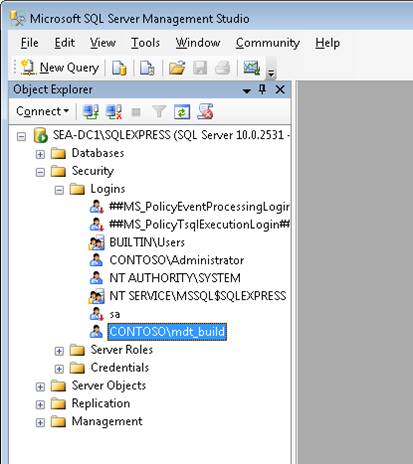
Task: Click the CONTOSO\Administrator user icon
Action: click(x=96, y=260)
